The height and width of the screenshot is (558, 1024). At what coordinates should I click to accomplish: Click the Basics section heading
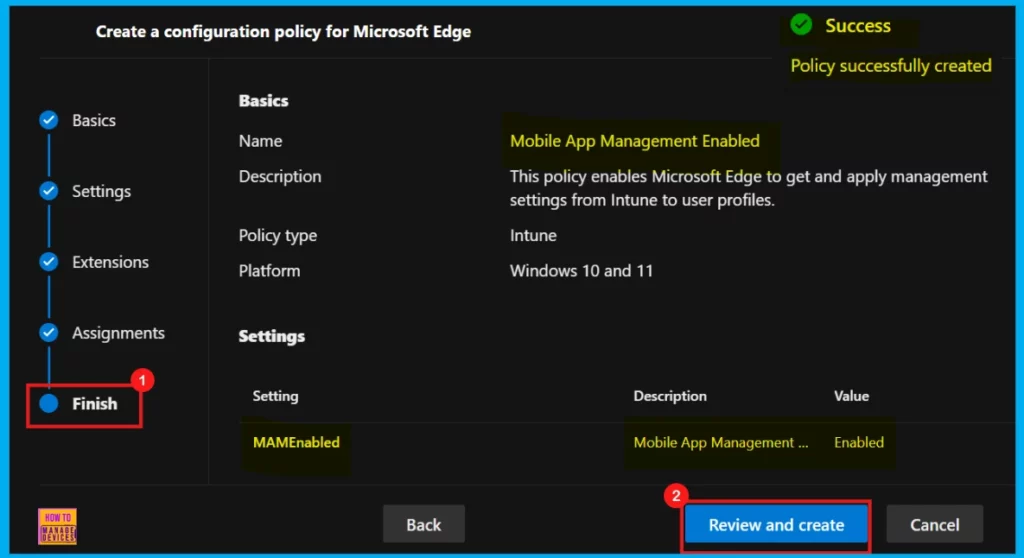(x=263, y=101)
